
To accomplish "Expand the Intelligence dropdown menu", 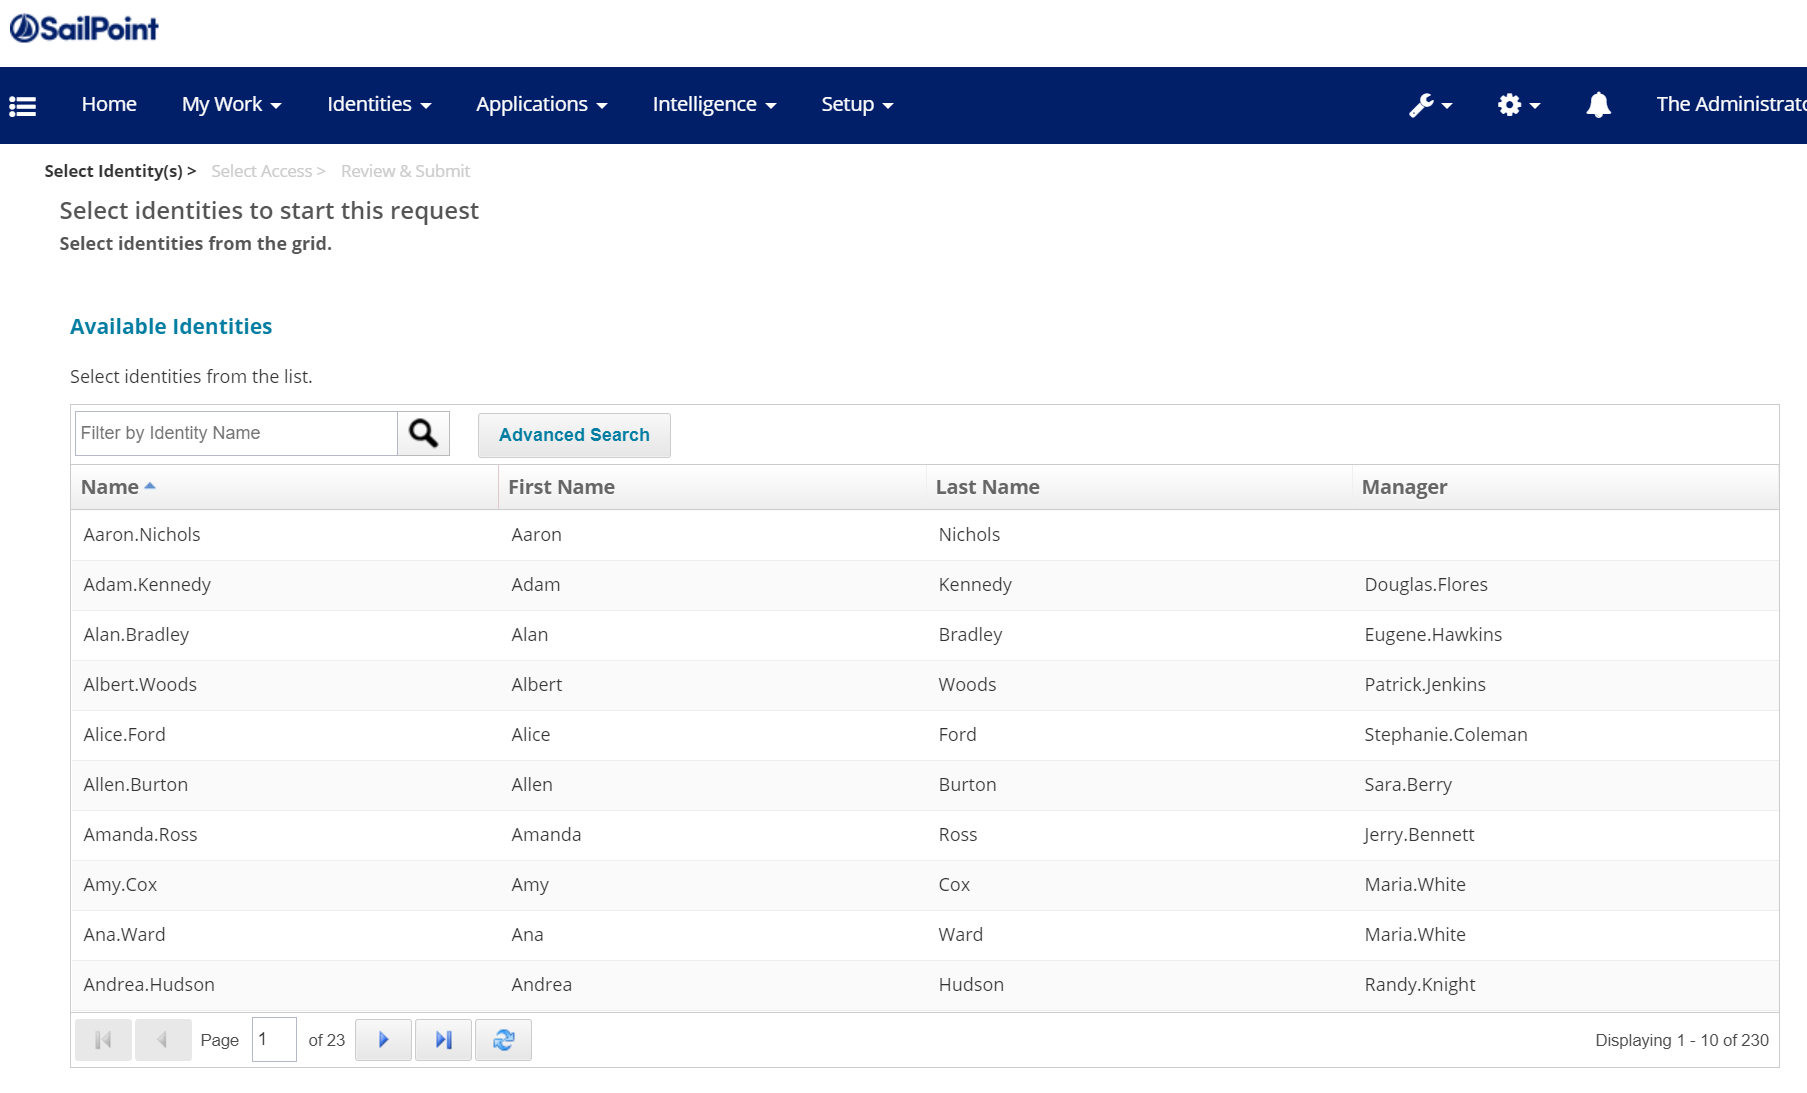I will (x=714, y=104).
